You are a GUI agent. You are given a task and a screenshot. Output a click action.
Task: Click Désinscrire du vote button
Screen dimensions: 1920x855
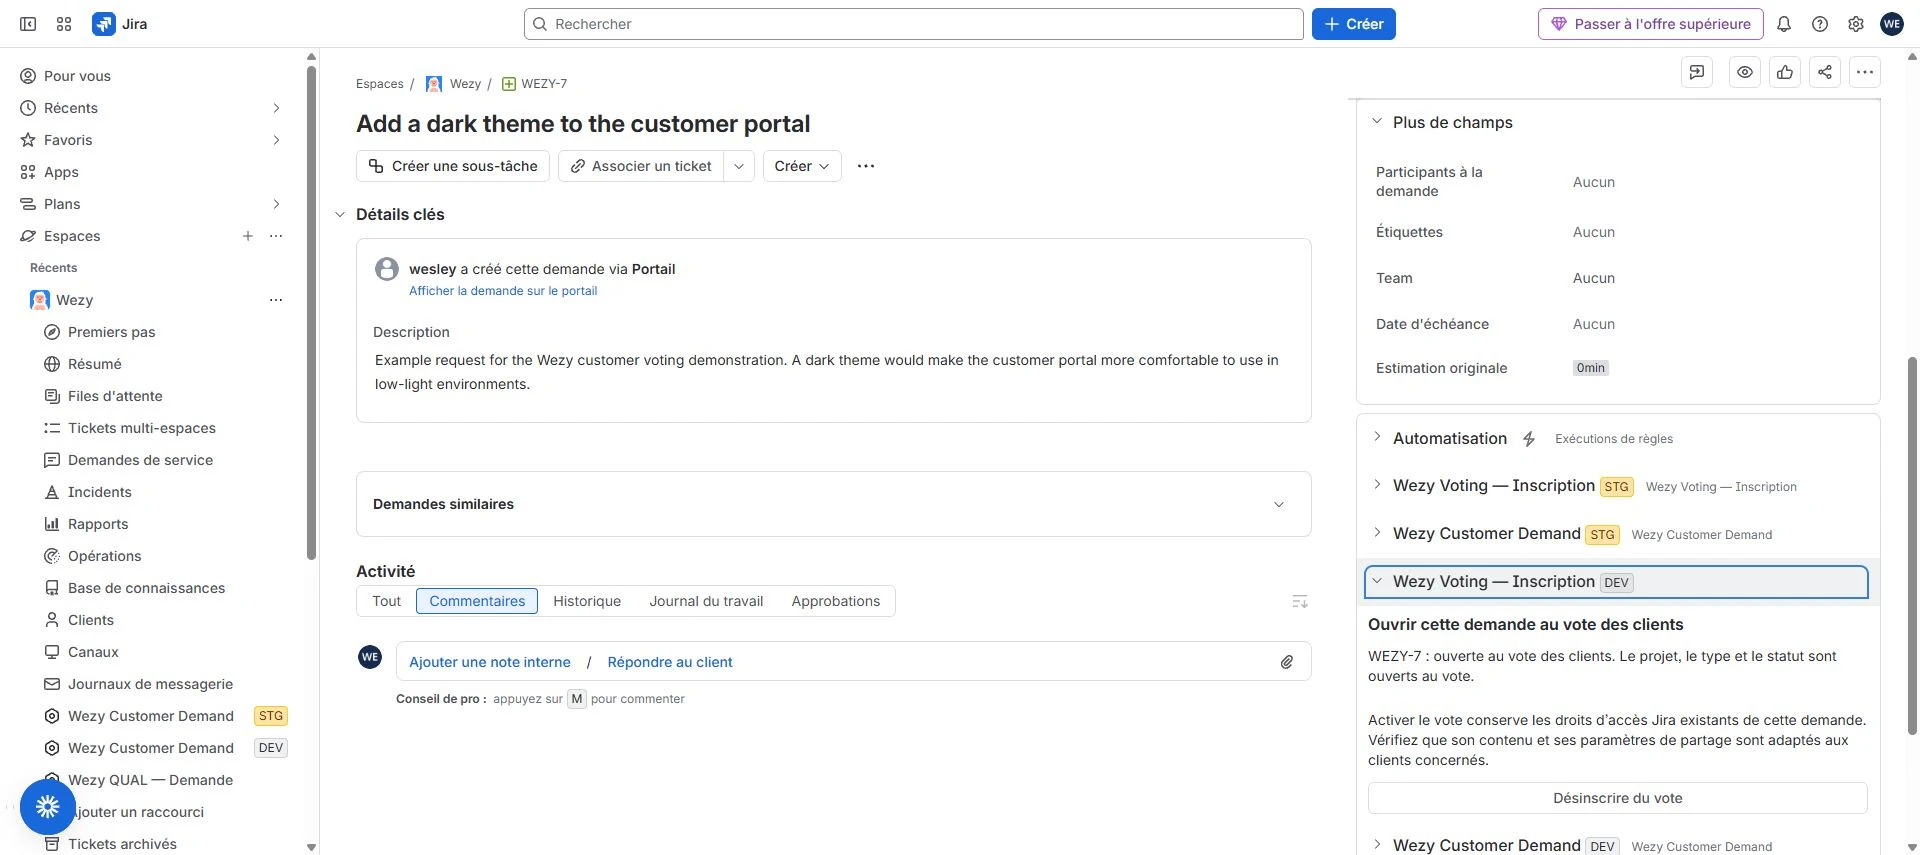coord(1617,798)
